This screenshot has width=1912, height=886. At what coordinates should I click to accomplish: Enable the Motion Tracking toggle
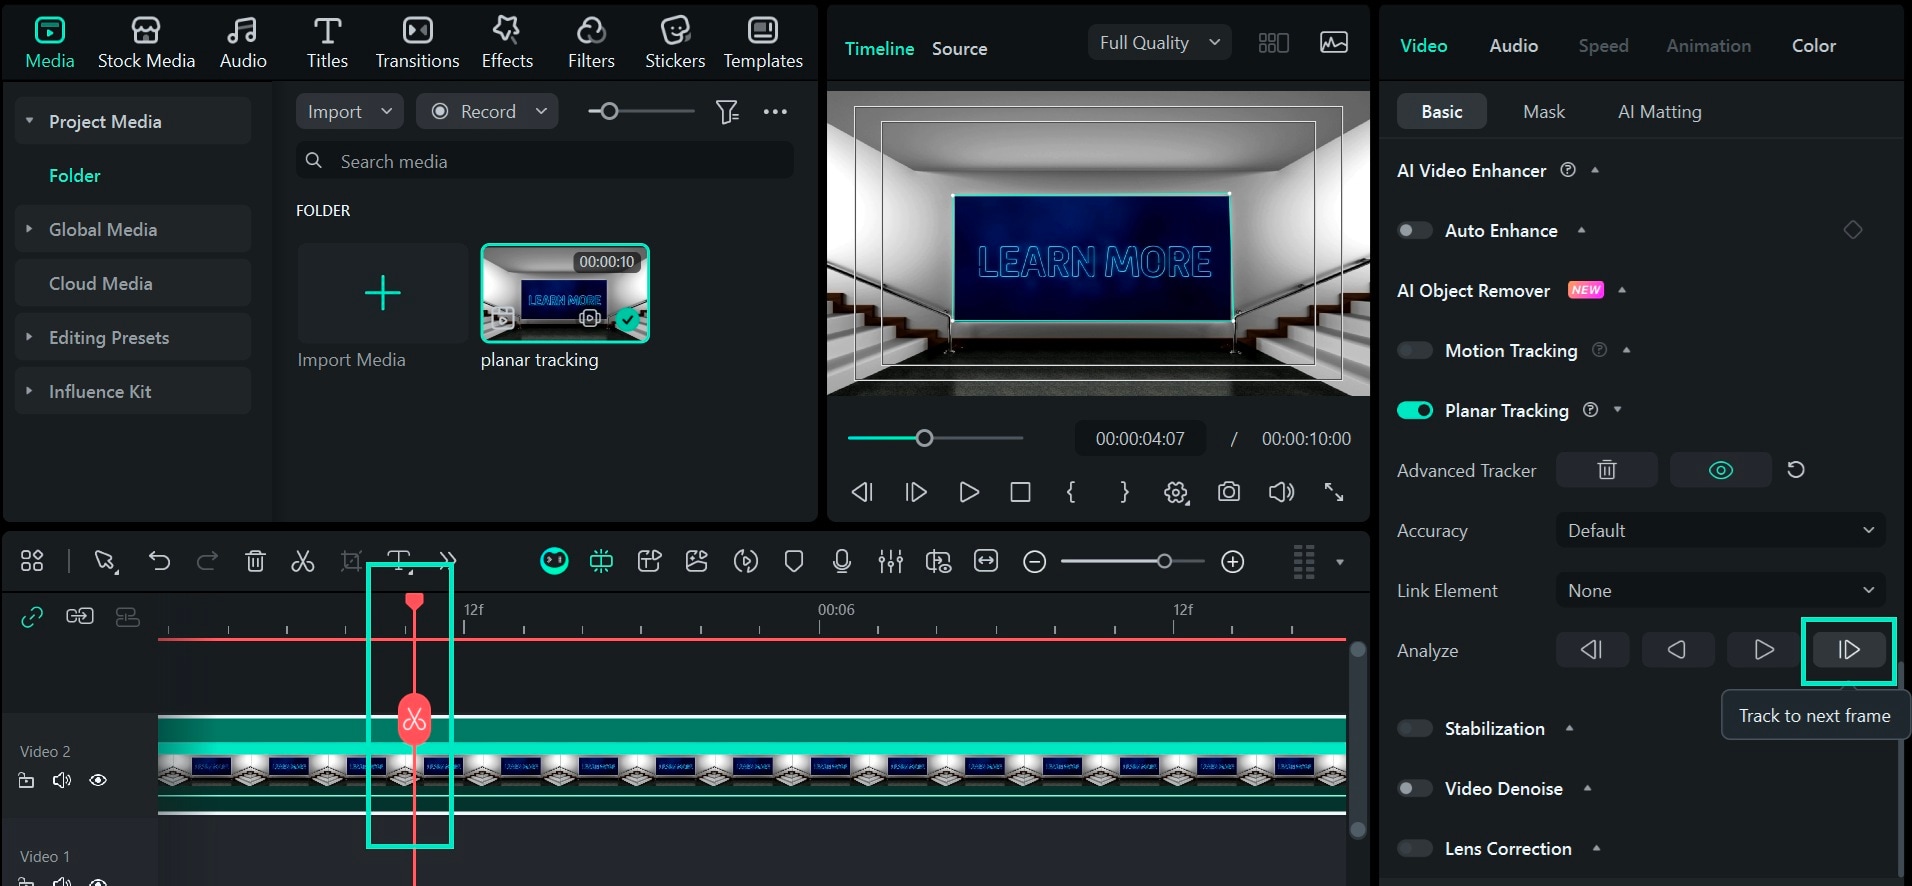pyautogui.click(x=1415, y=351)
